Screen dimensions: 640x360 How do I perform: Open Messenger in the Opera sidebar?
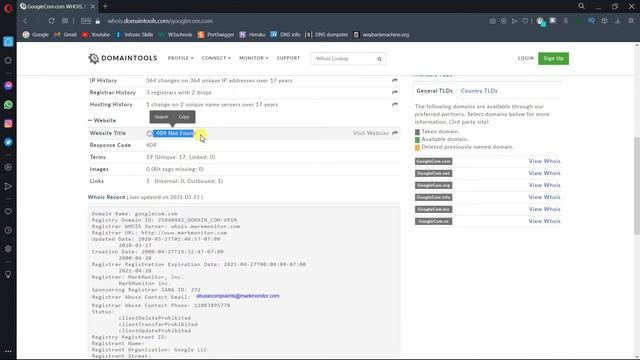pyautogui.click(x=8, y=86)
